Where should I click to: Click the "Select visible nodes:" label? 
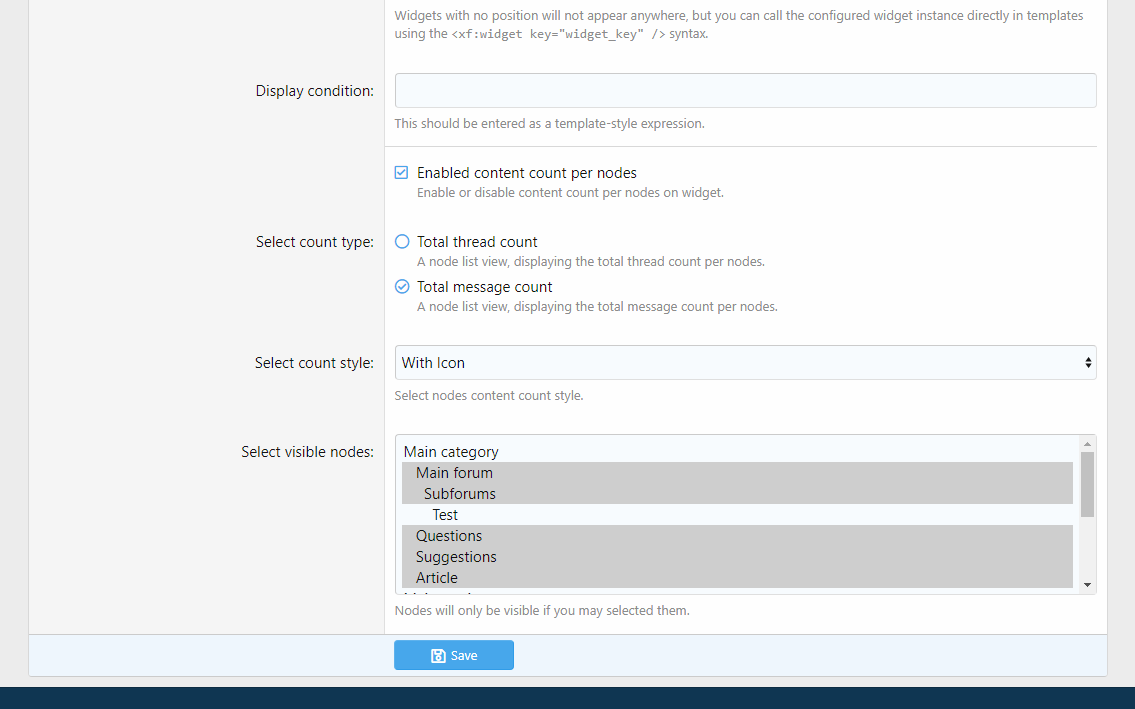click(x=307, y=452)
